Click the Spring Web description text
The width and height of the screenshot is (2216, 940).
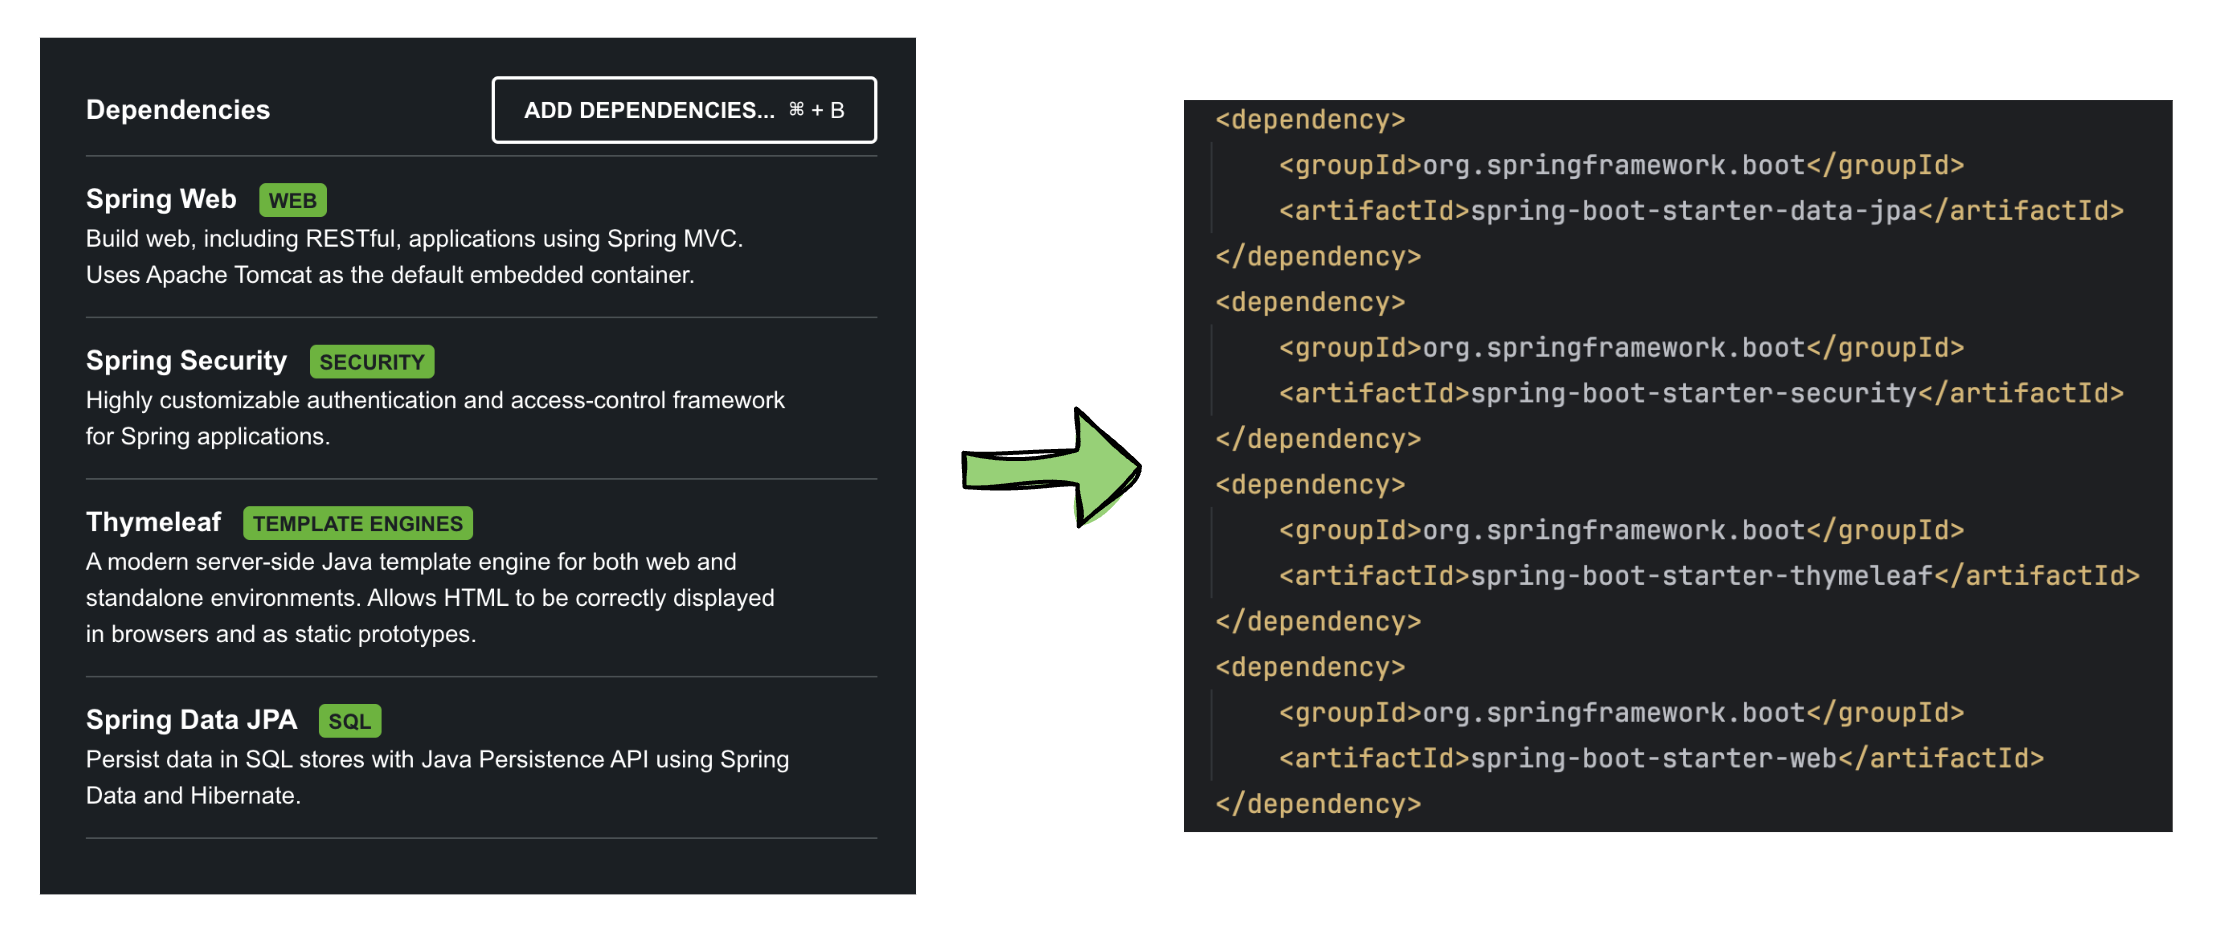click(414, 257)
